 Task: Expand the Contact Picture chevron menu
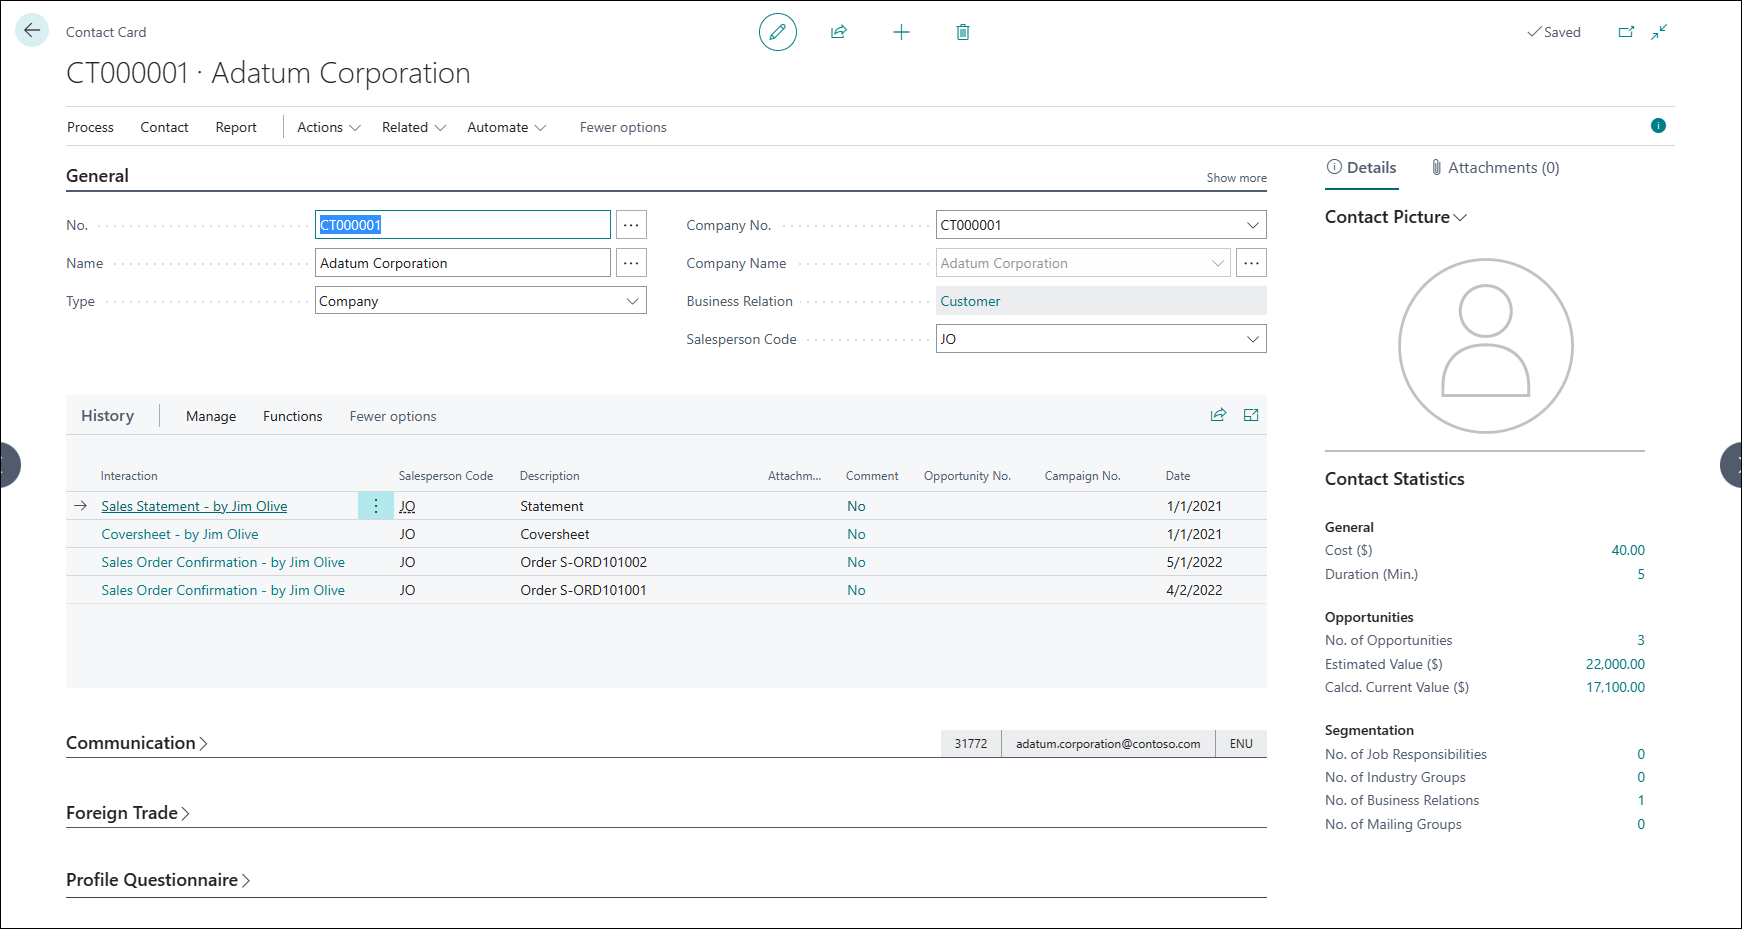(x=1460, y=217)
